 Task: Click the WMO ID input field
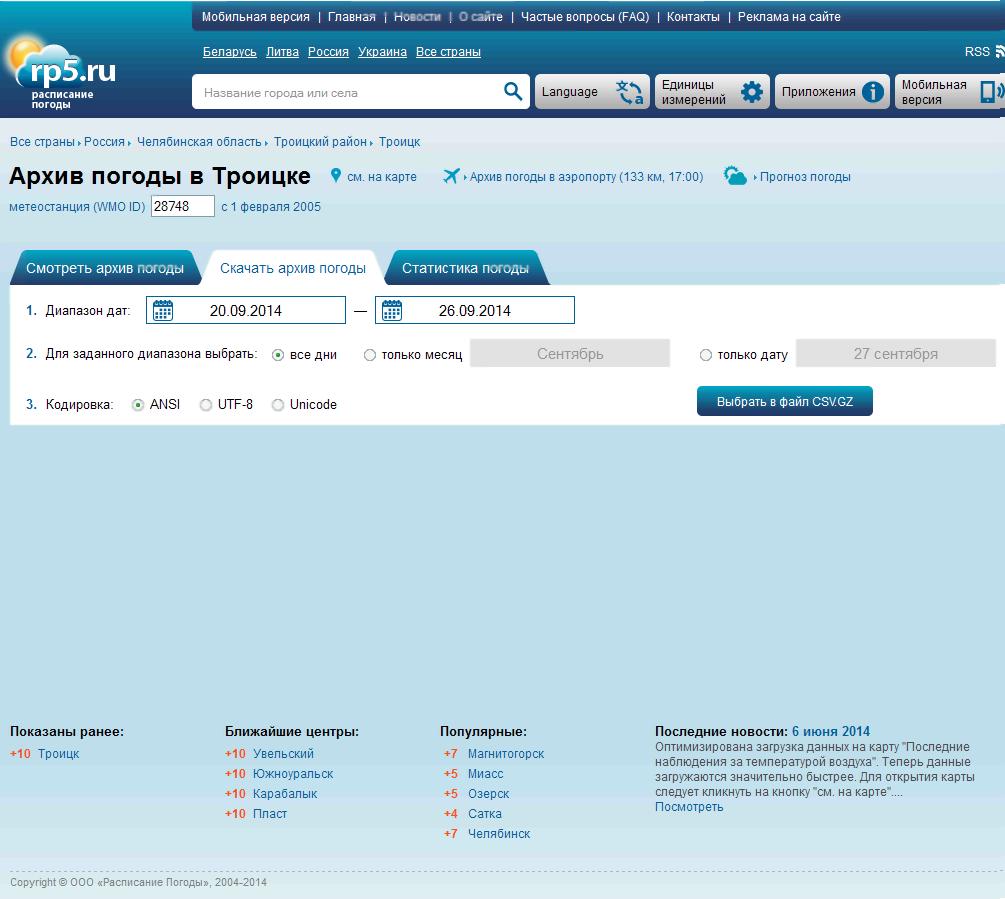182,206
